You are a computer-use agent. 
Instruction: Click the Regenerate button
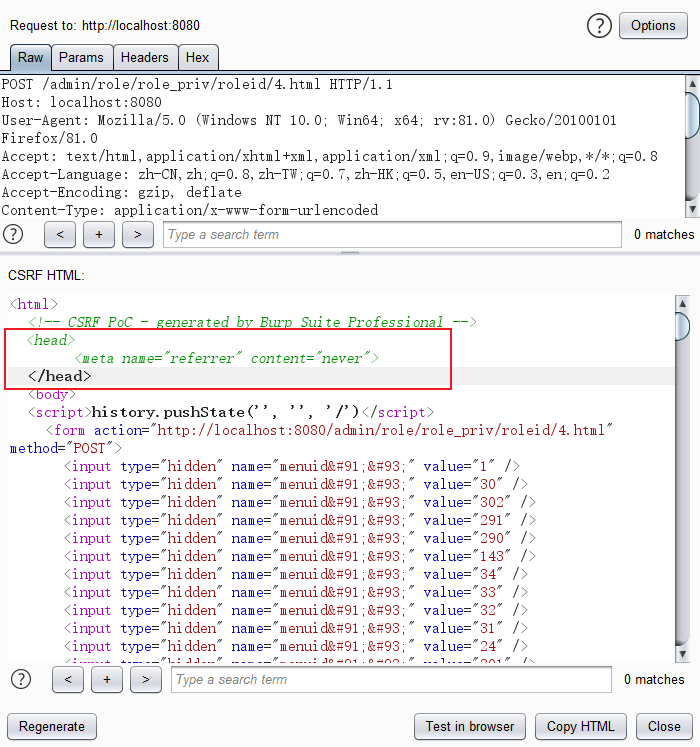click(52, 727)
